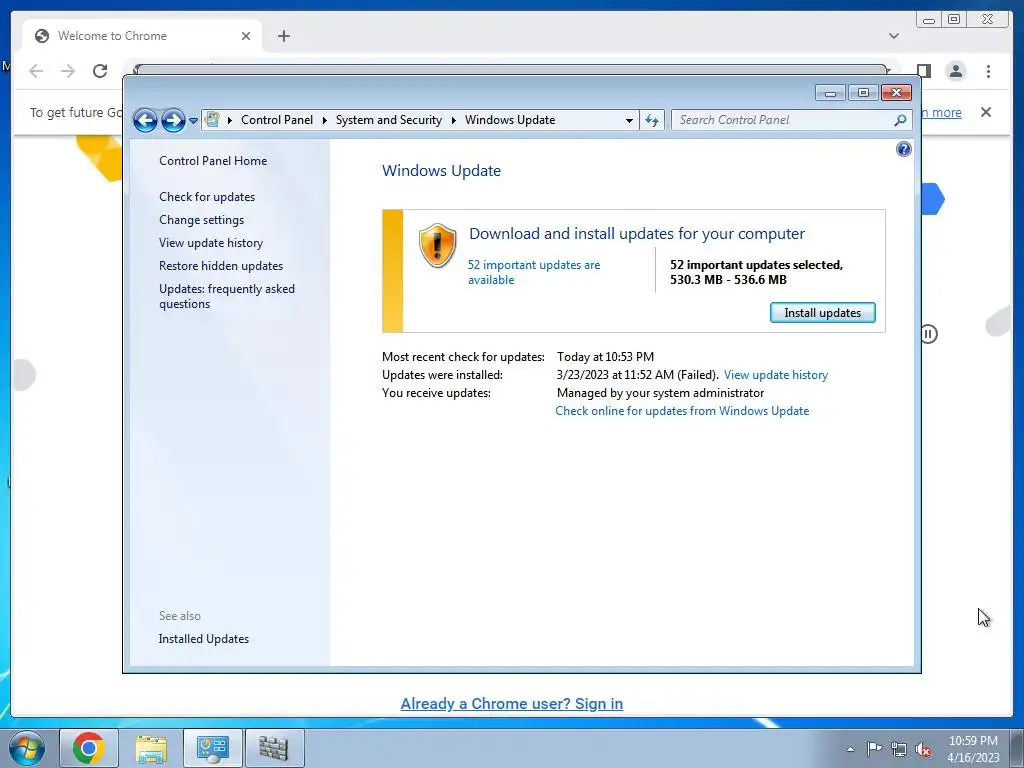Open Chrome from the taskbar
This screenshot has width=1024, height=768.
[x=89, y=748]
